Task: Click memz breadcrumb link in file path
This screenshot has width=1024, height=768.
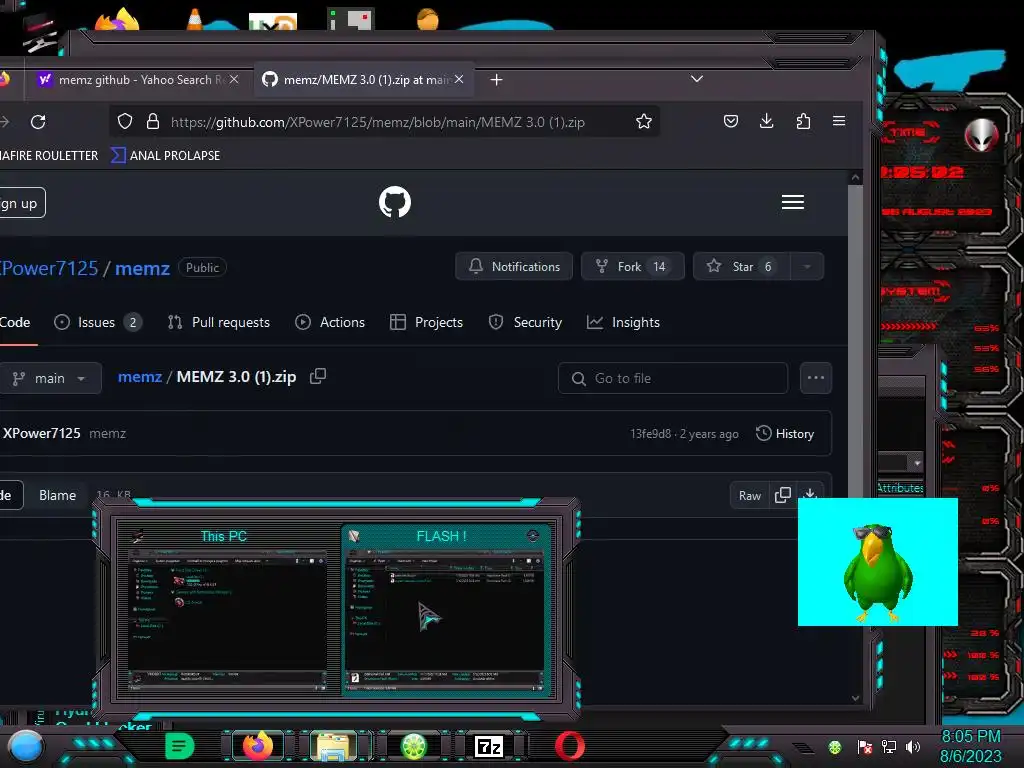Action: tap(140, 377)
